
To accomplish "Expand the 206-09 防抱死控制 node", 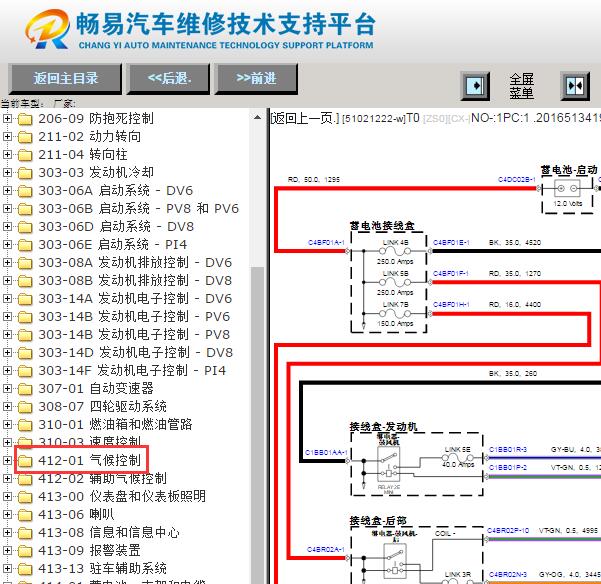I will tap(7, 119).
